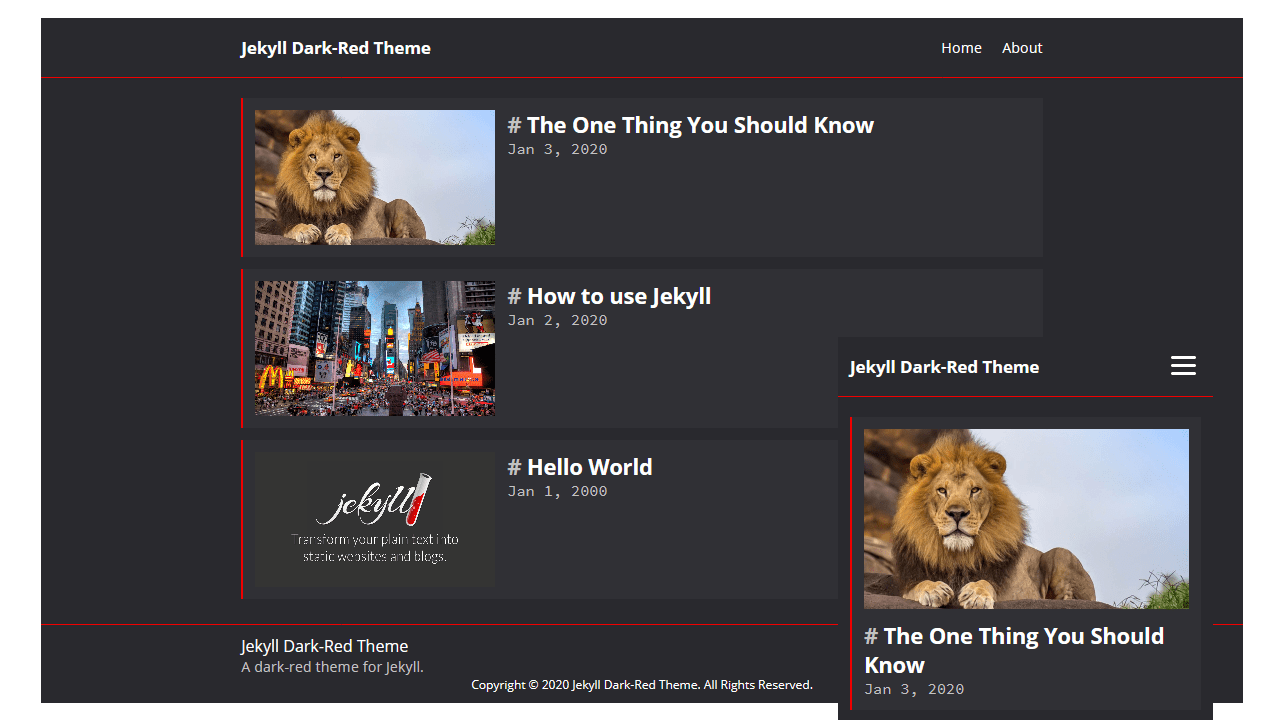The height and width of the screenshot is (720, 1280).
Task: Click 'A dark-red theme for Jekyll.' description
Action: coord(333,667)
